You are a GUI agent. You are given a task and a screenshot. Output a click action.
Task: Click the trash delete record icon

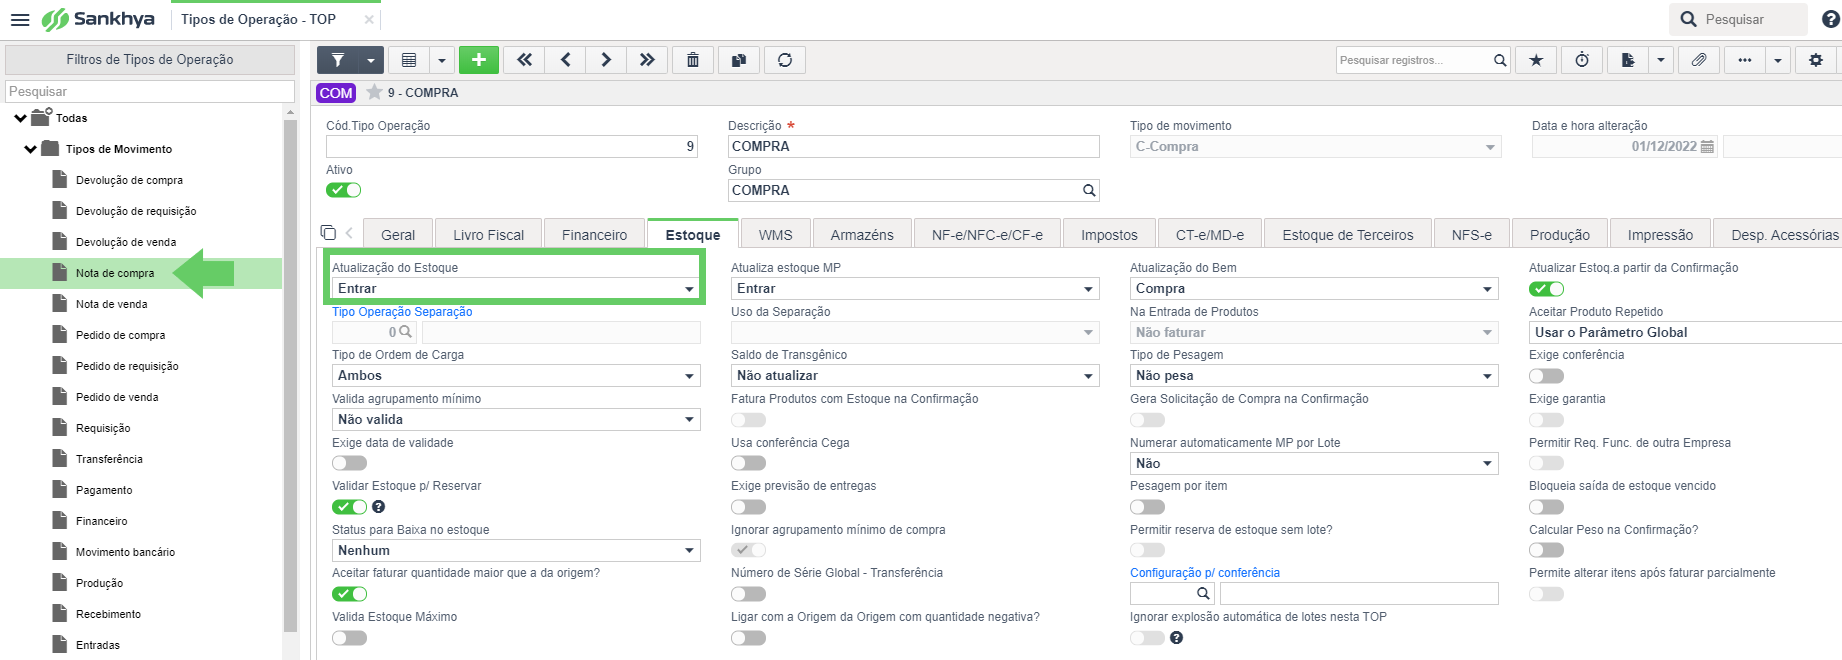pyautogui.click(x=693, y=60)
